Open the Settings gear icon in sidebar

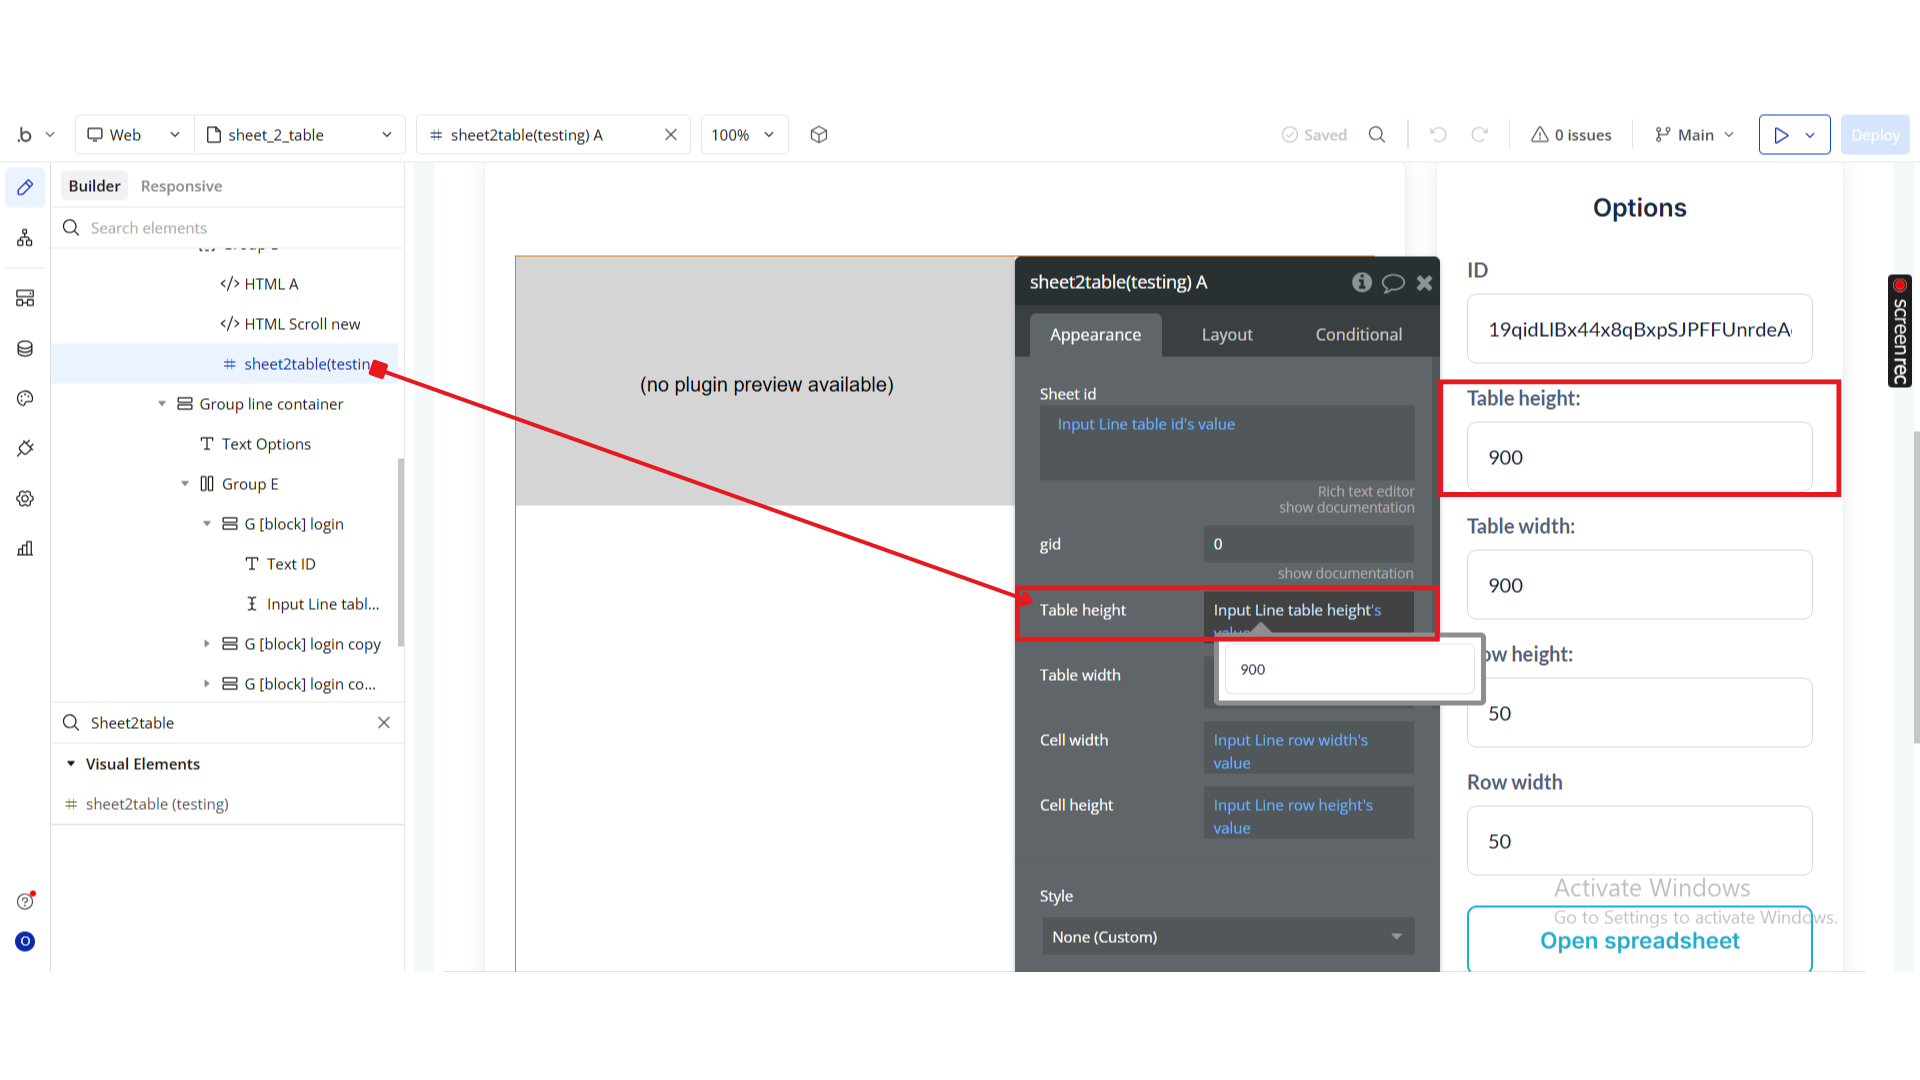[x=25, y=498]
